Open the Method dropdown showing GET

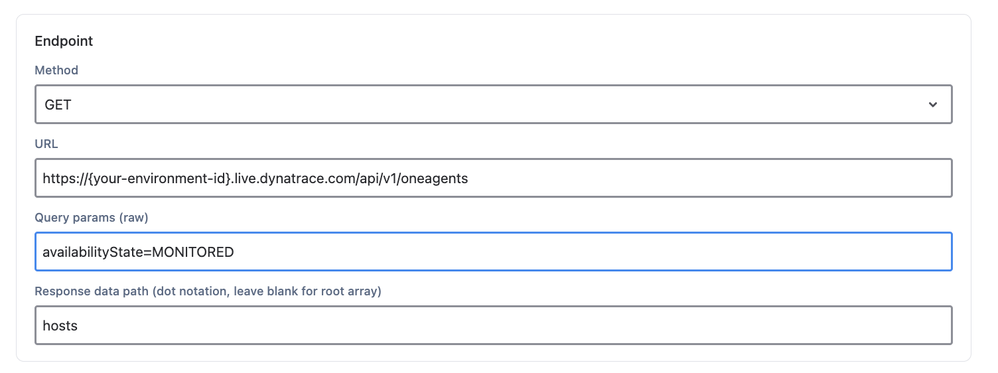pos(493,104)
